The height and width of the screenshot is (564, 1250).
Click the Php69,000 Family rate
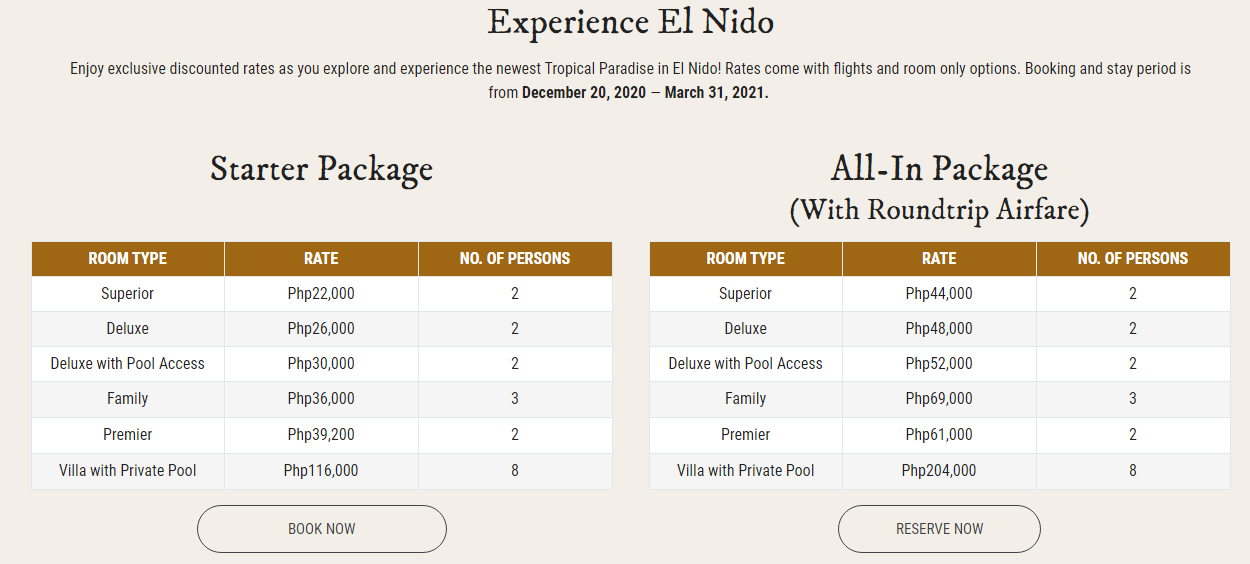939,399
